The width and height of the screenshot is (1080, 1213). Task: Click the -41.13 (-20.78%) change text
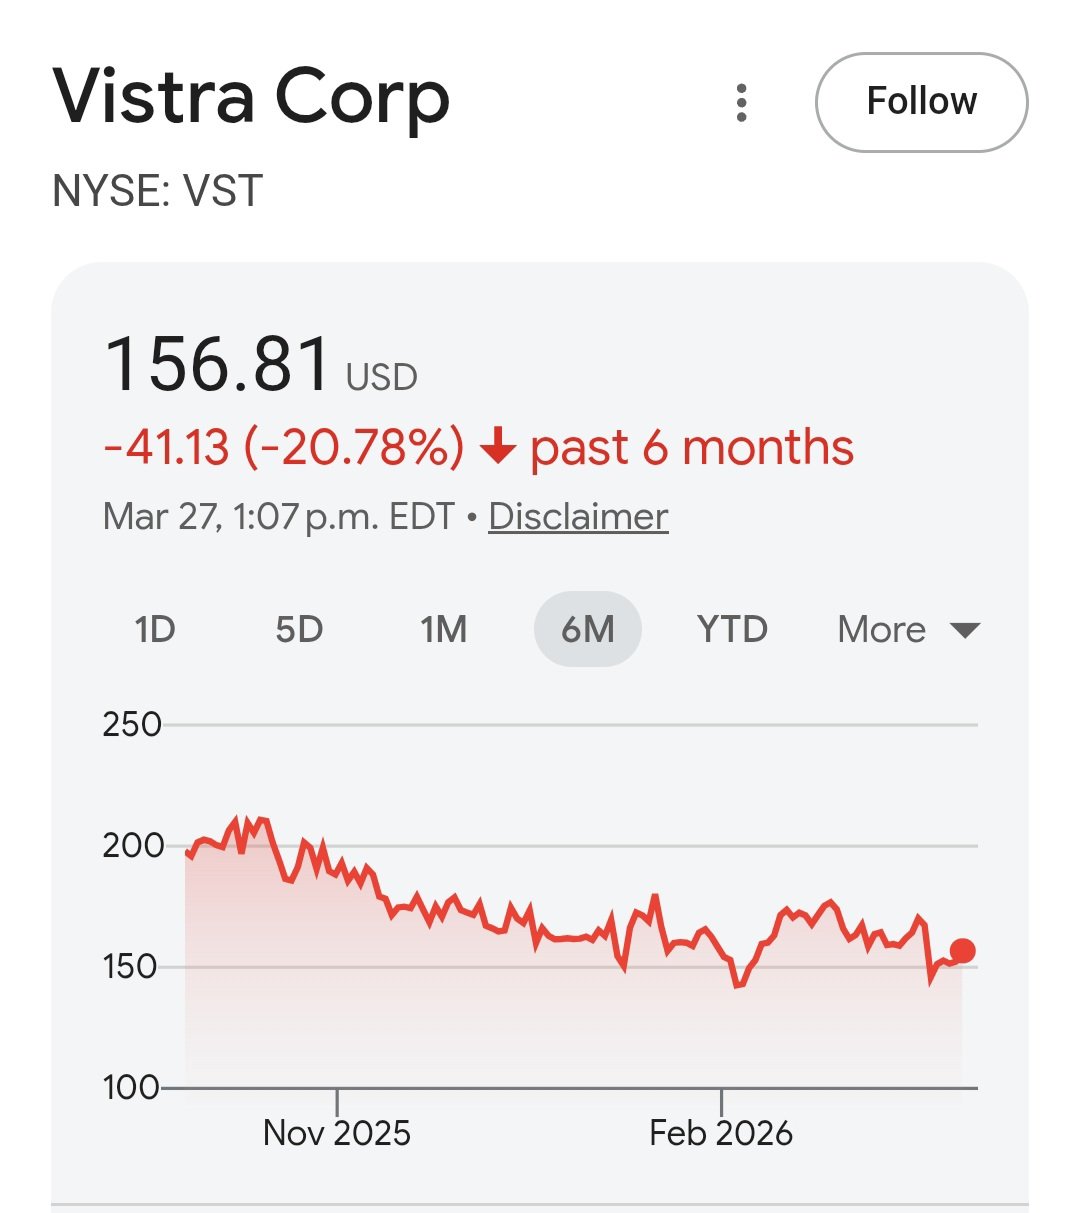click(x=284, y=447)
